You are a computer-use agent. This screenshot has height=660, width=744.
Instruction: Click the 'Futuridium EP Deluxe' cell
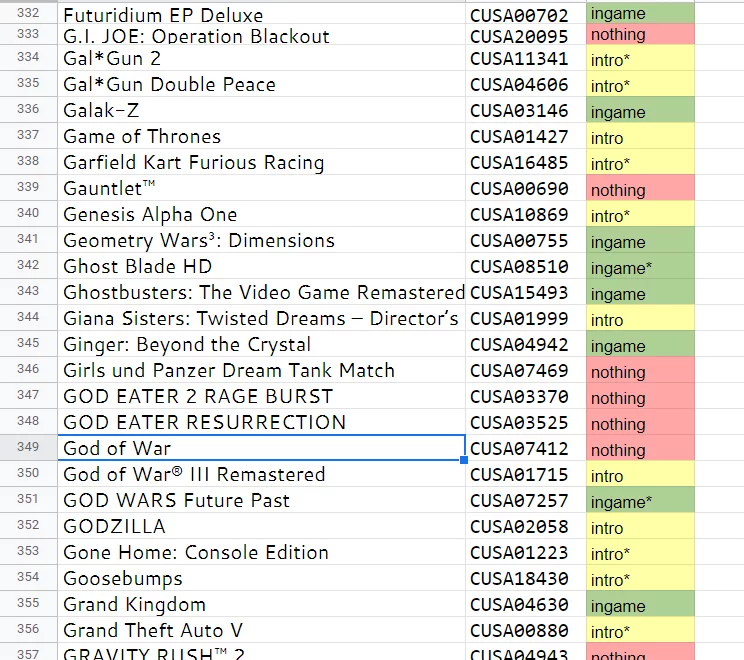point(261,13)
